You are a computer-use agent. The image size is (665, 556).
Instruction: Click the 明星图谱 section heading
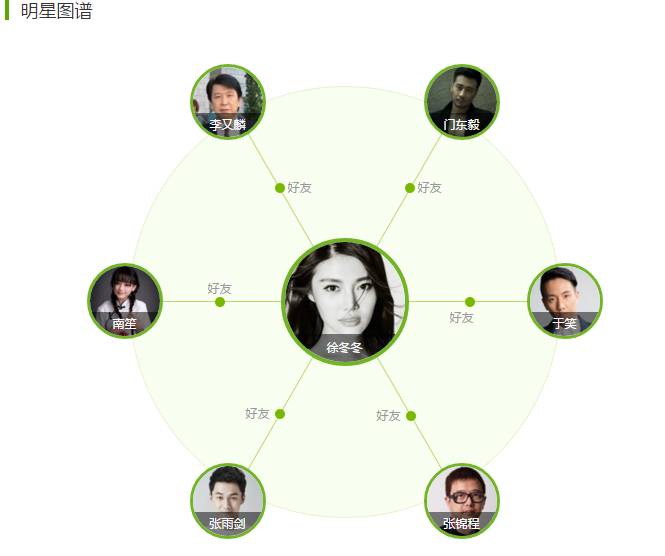(x=56, y=10)
